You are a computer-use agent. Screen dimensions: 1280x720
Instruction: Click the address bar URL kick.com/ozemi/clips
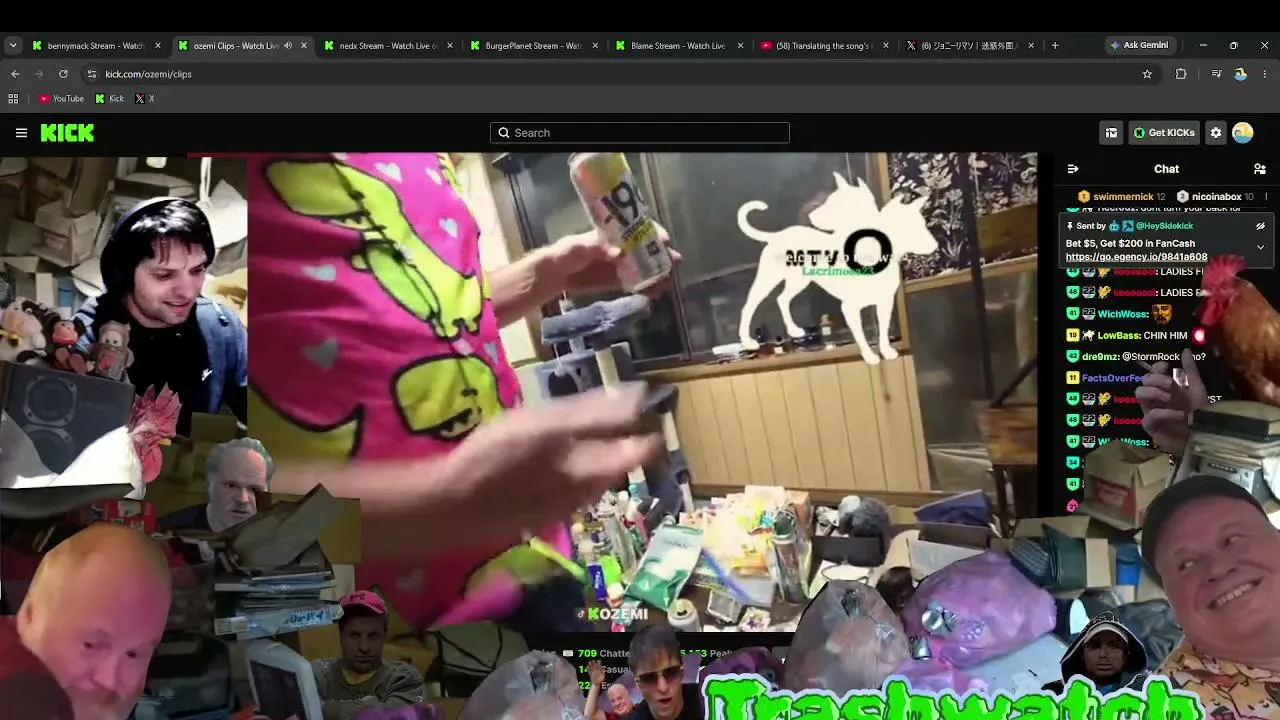point(148,74)
